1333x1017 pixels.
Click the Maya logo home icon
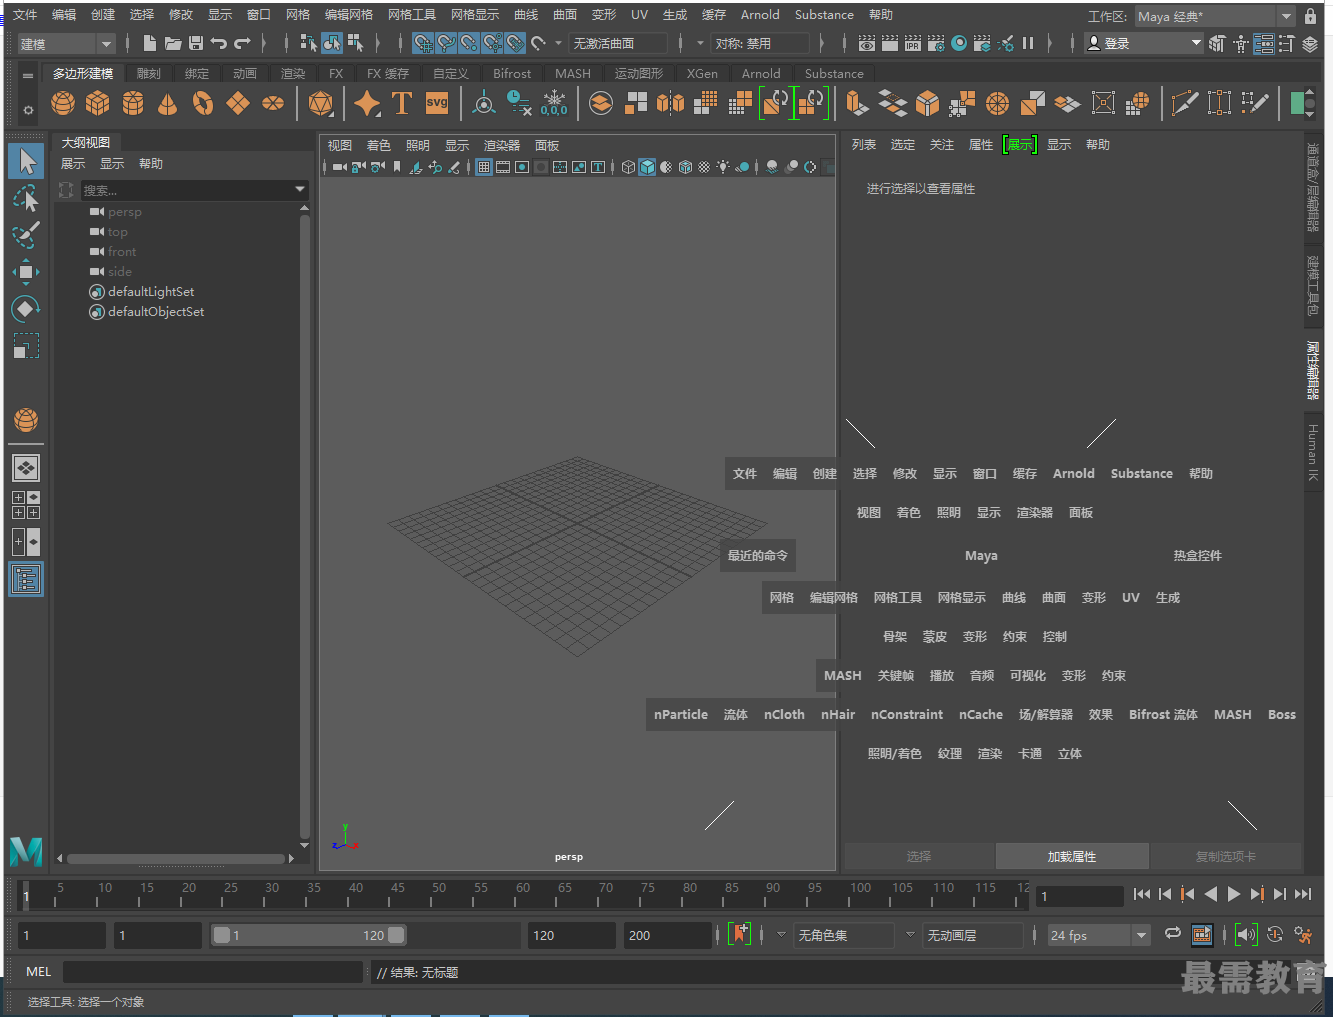[x=26, y=851]
